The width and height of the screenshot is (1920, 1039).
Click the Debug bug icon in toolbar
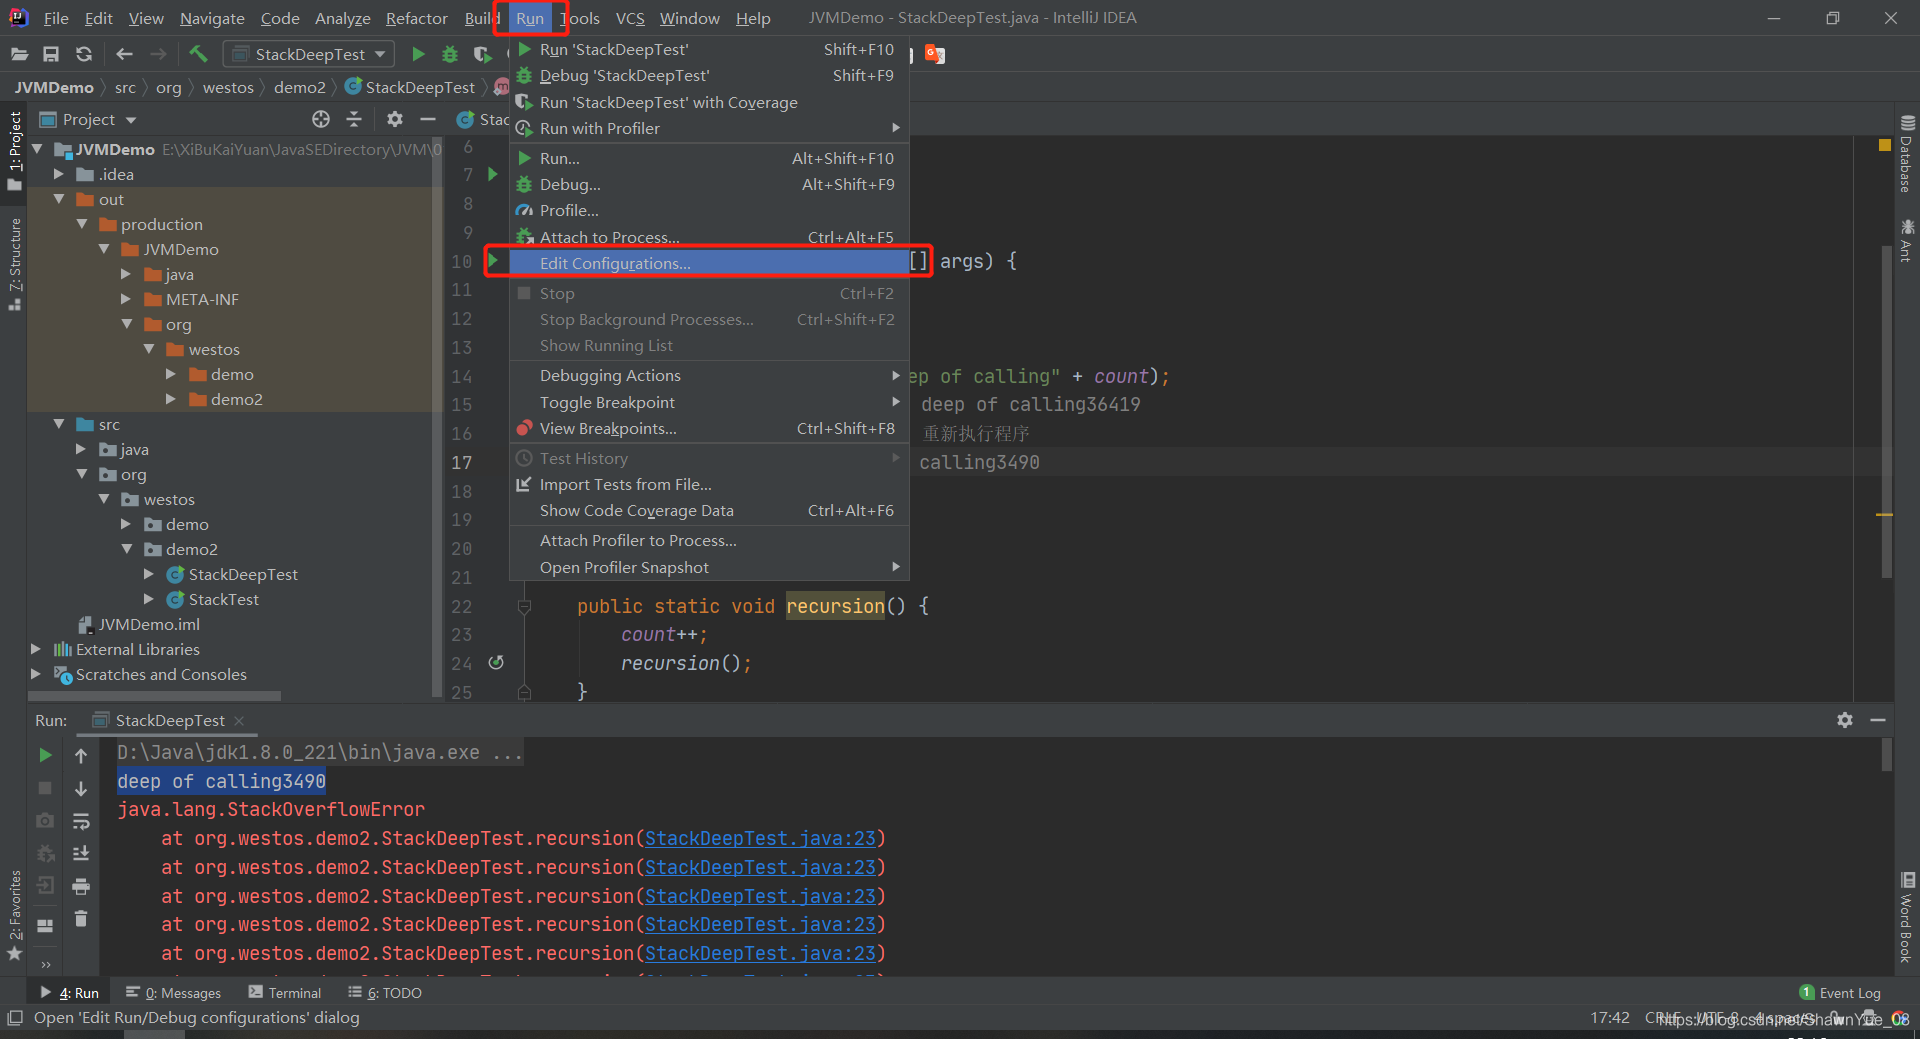pos(450,54)
